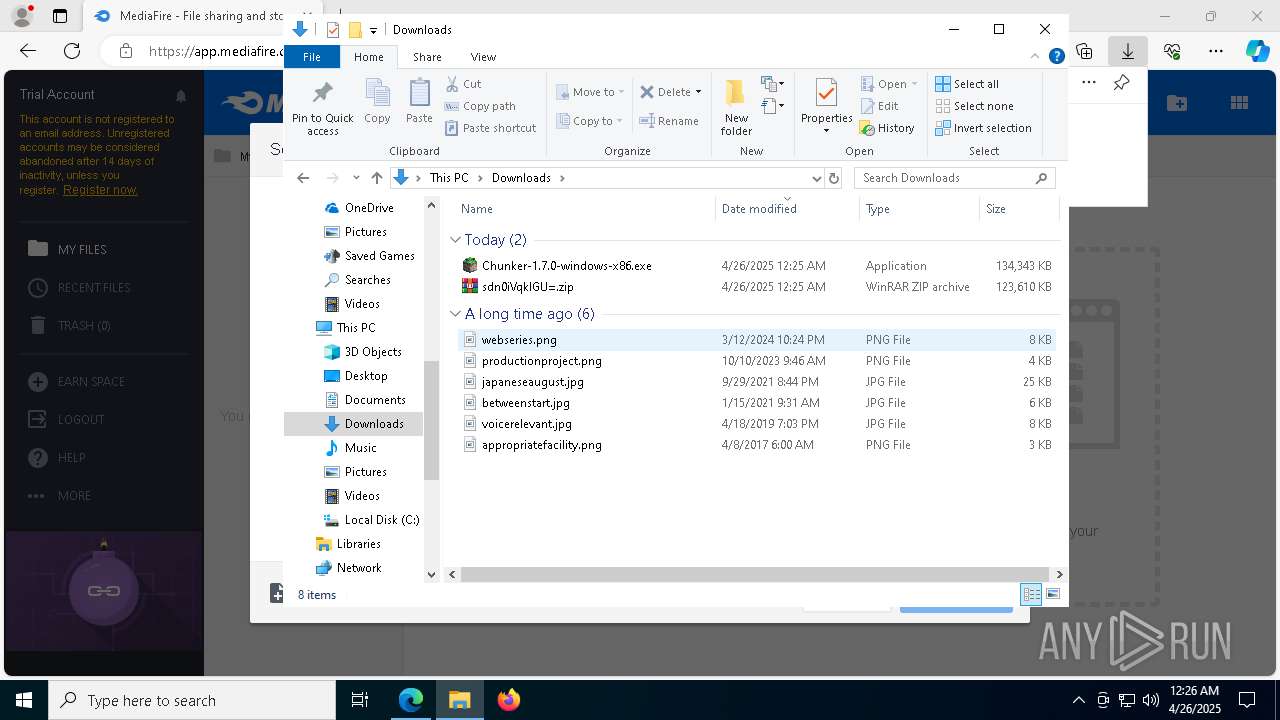1280x720 pixels.
Task: Open recent locations dropdown
Action: (356, 178)
